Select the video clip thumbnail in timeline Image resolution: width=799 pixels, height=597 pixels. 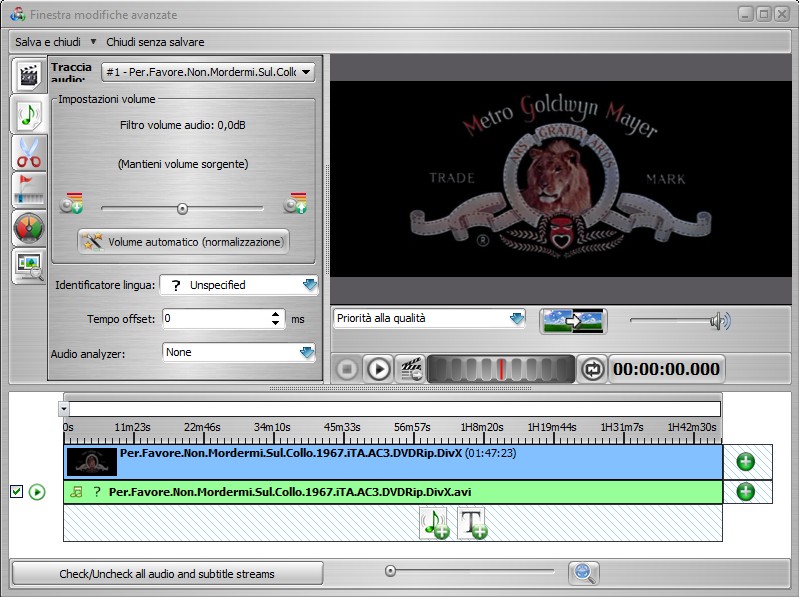coord(92,462)
